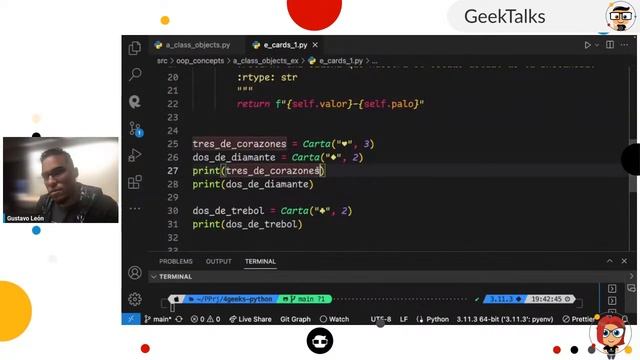Select first terminal instance icon in side list
Image resolution: width=640 pixels, height=360 pixels.
(612, 289)
